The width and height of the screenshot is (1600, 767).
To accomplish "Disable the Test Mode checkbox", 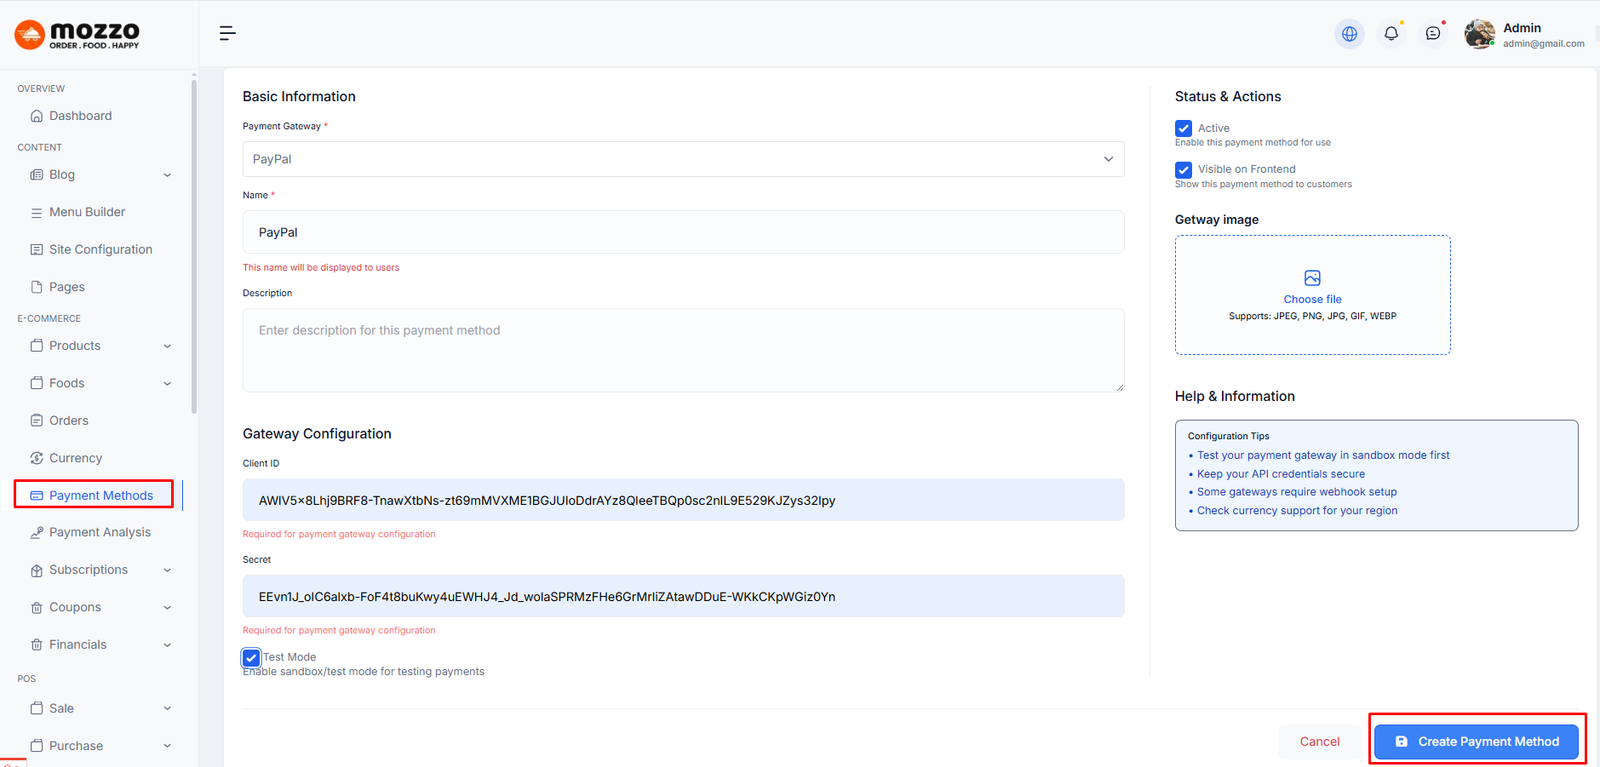I will 251,657.
